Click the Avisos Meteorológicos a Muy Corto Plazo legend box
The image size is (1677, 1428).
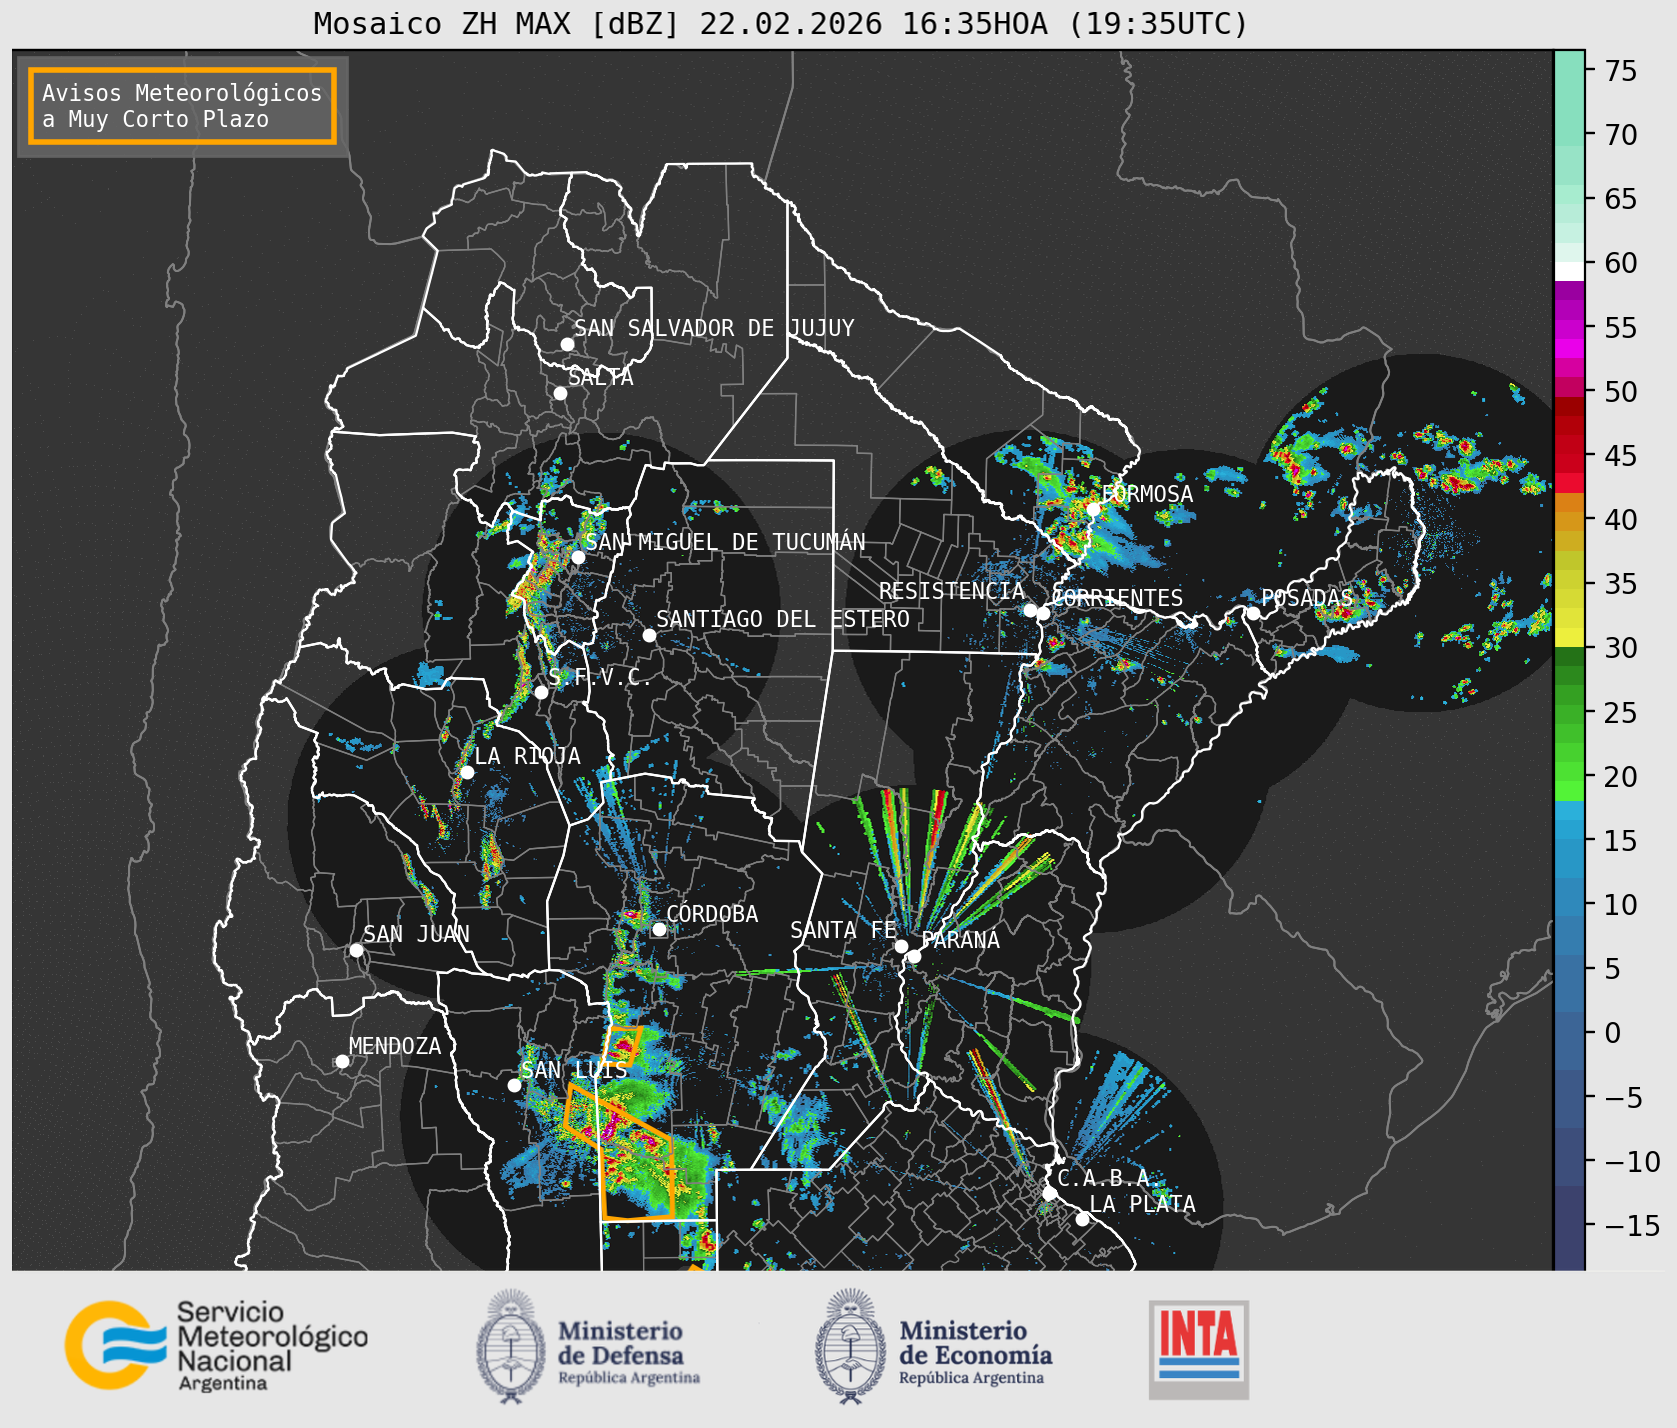182,106
